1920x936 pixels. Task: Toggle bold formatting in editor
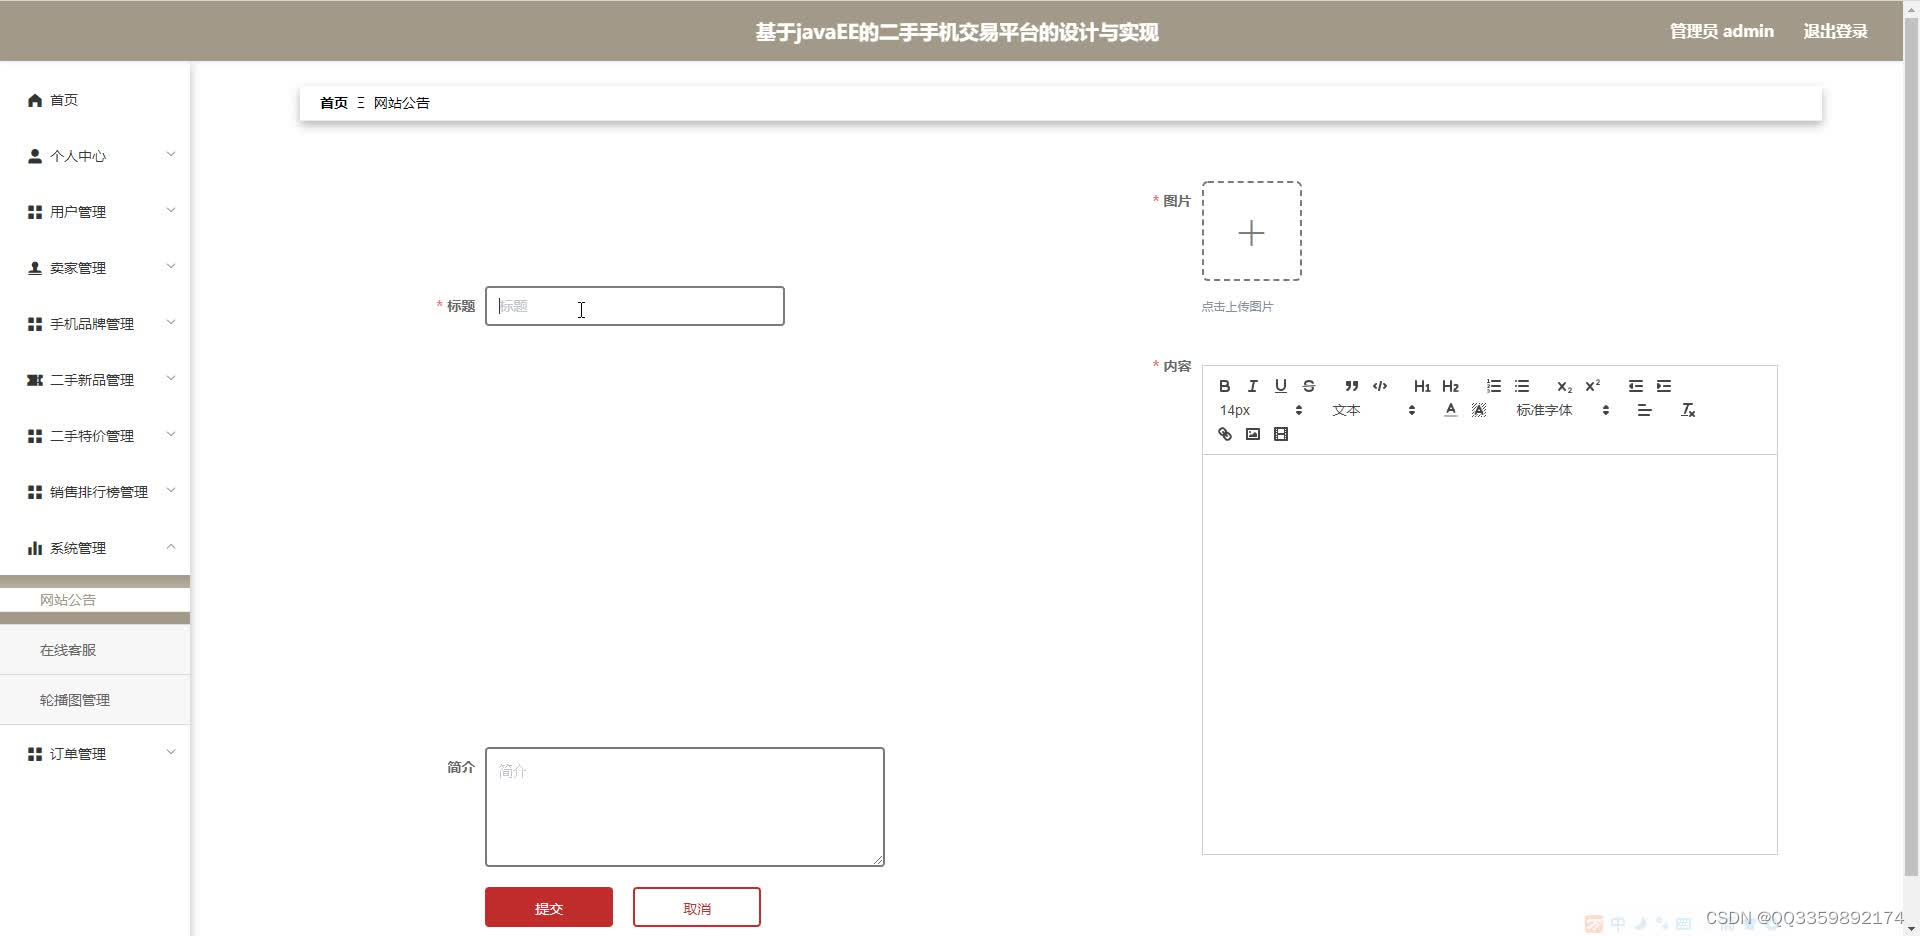1224,386
